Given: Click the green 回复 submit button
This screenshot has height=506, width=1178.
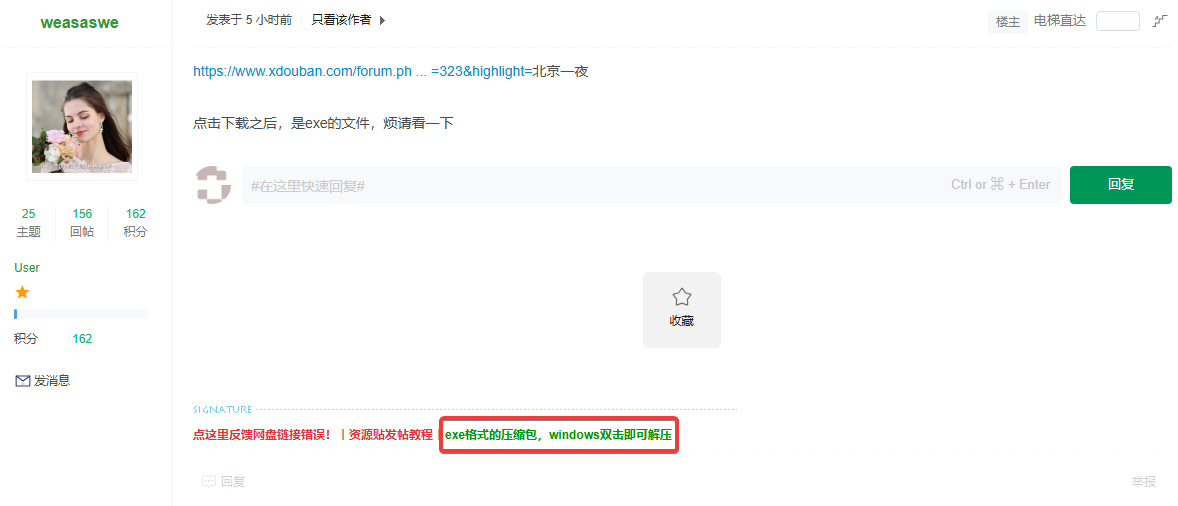Looking at the screenshot, I should pyautogui.click(x=1120, y=185).
